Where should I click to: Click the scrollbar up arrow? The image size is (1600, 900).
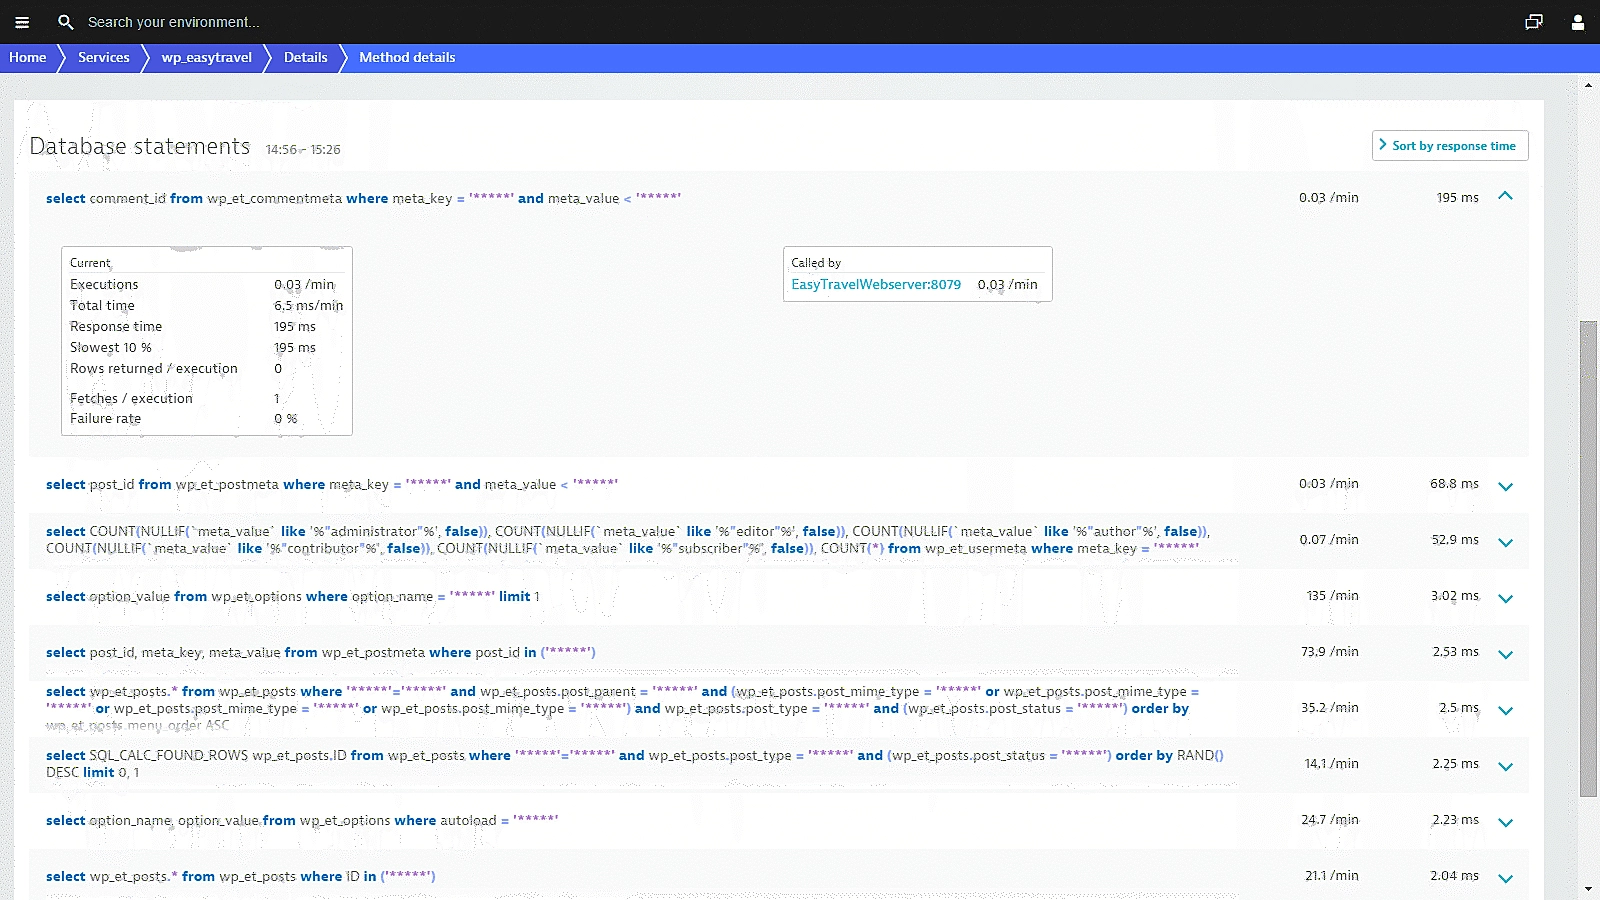tap(1588, 85)
